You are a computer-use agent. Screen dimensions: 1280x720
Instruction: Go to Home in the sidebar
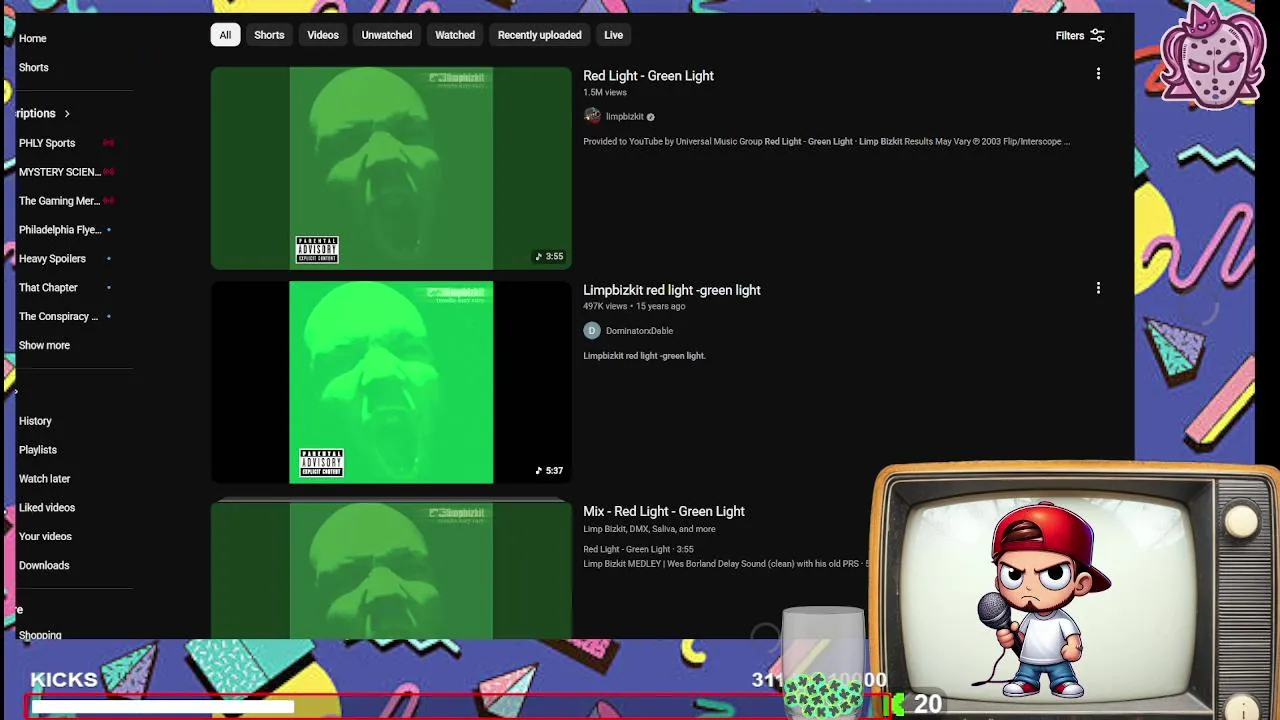(32, 38)
